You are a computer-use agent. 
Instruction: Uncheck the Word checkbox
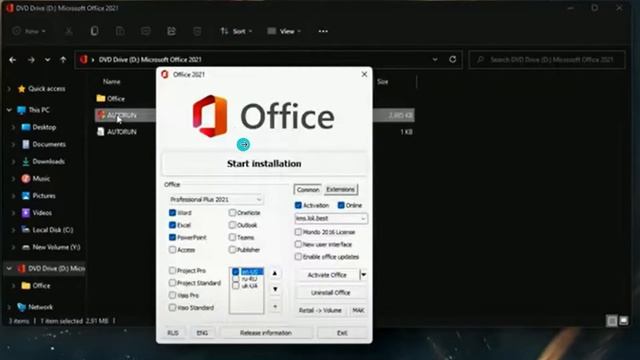click(172, 213)
